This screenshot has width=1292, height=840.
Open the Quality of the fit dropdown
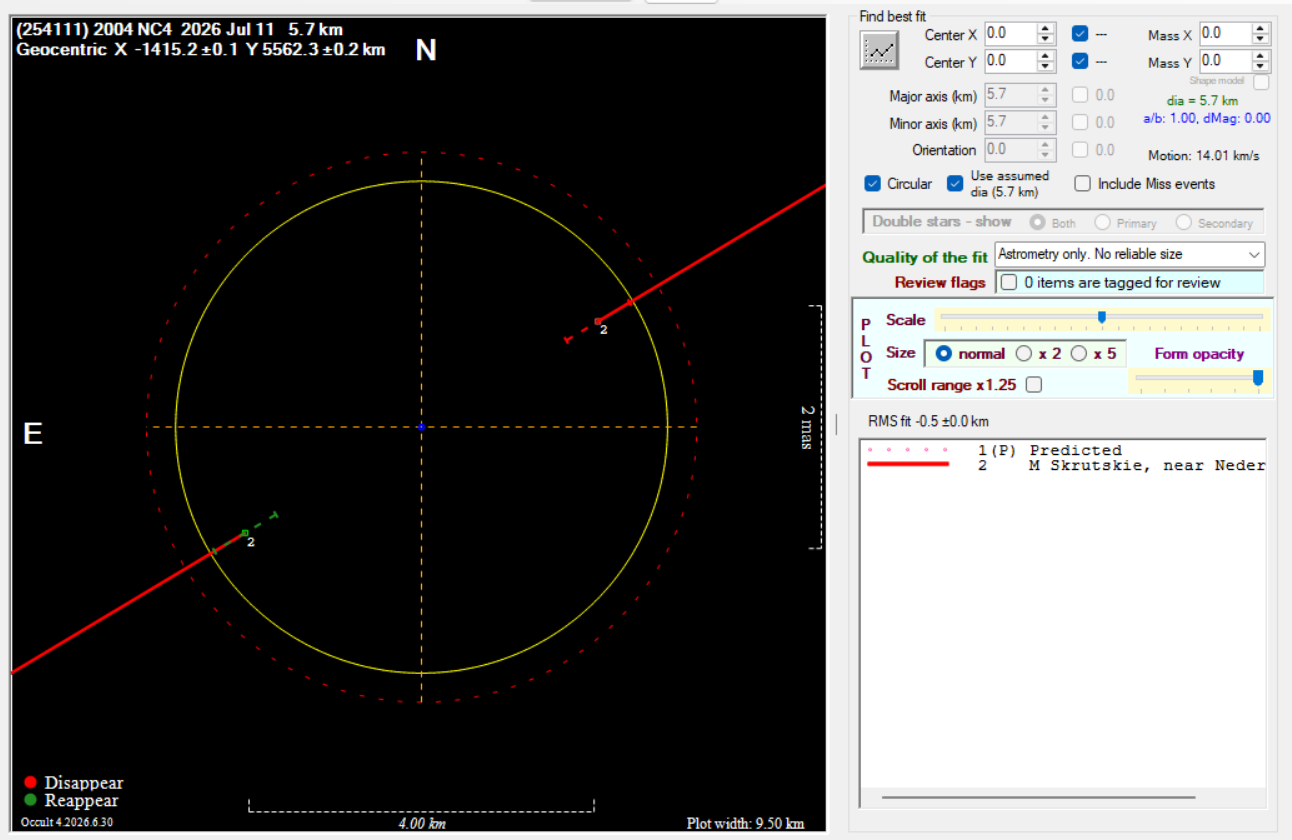[x=1130, y=255]
